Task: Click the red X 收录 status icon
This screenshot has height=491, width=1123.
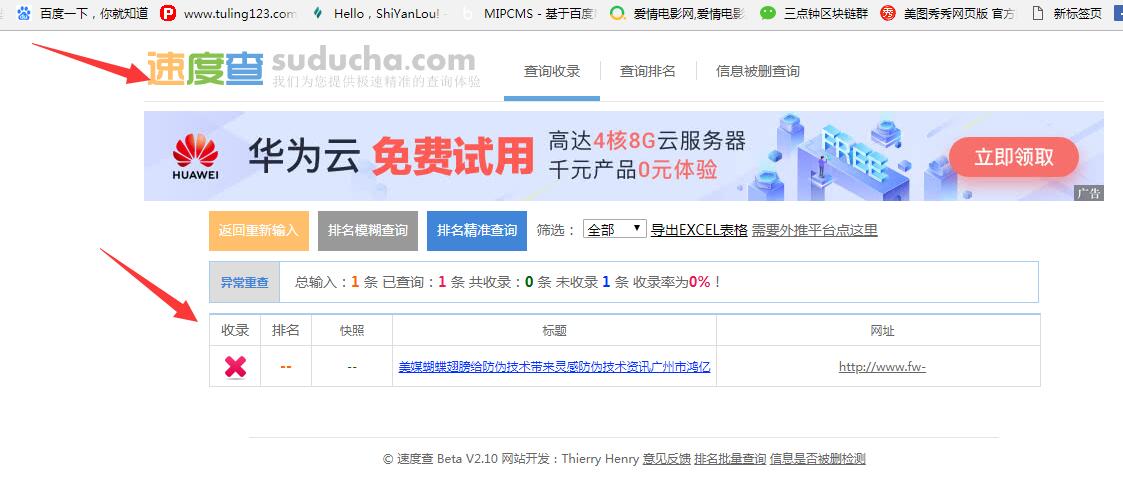Action: (235, 367)
